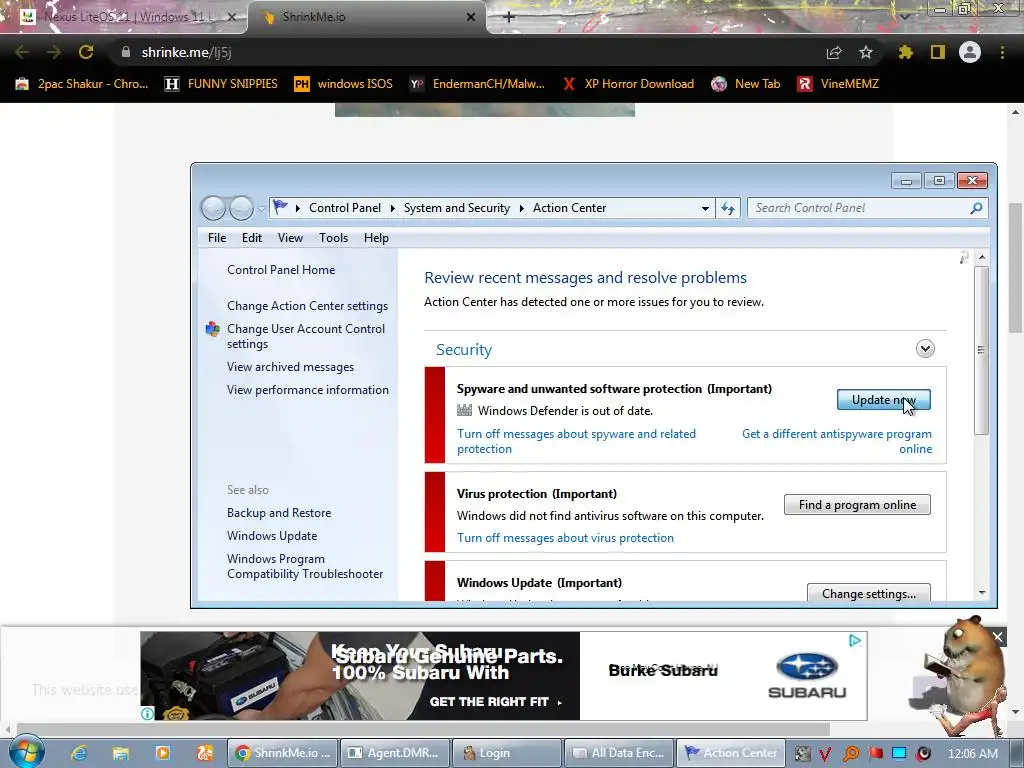This screenshot has height=768, width=1024.
Task: Click the ad info icon at banner corner
Action: coord(148,713)
